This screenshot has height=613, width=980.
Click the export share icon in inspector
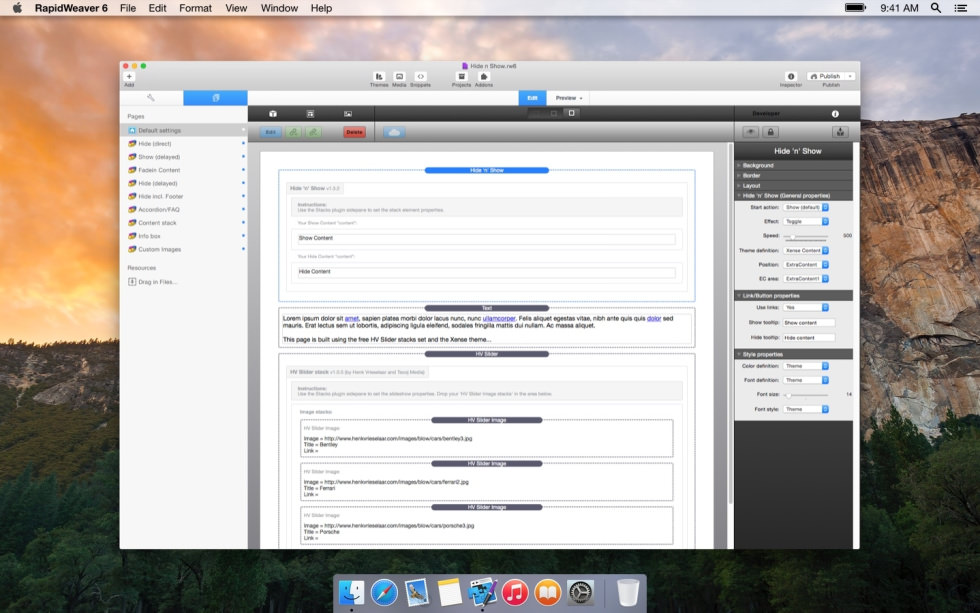pos(841,132)
